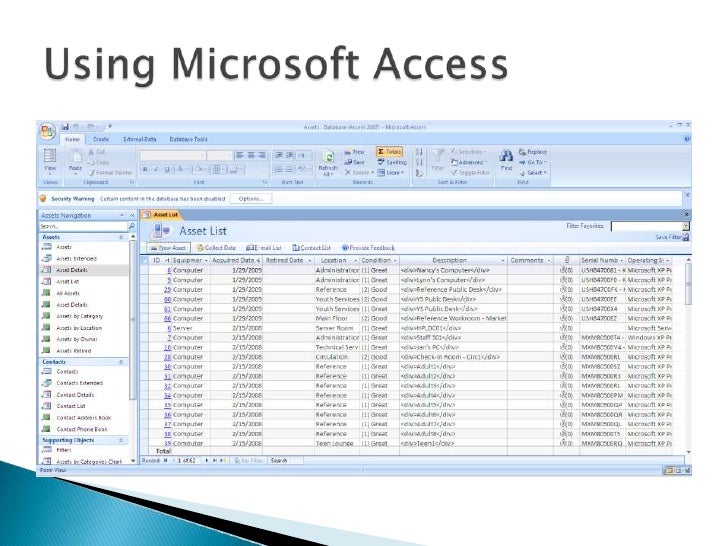Click the Sort Ascending icon
Viewport: 728px width, 546px height.
pyautogui.click(x=419, y=152)
